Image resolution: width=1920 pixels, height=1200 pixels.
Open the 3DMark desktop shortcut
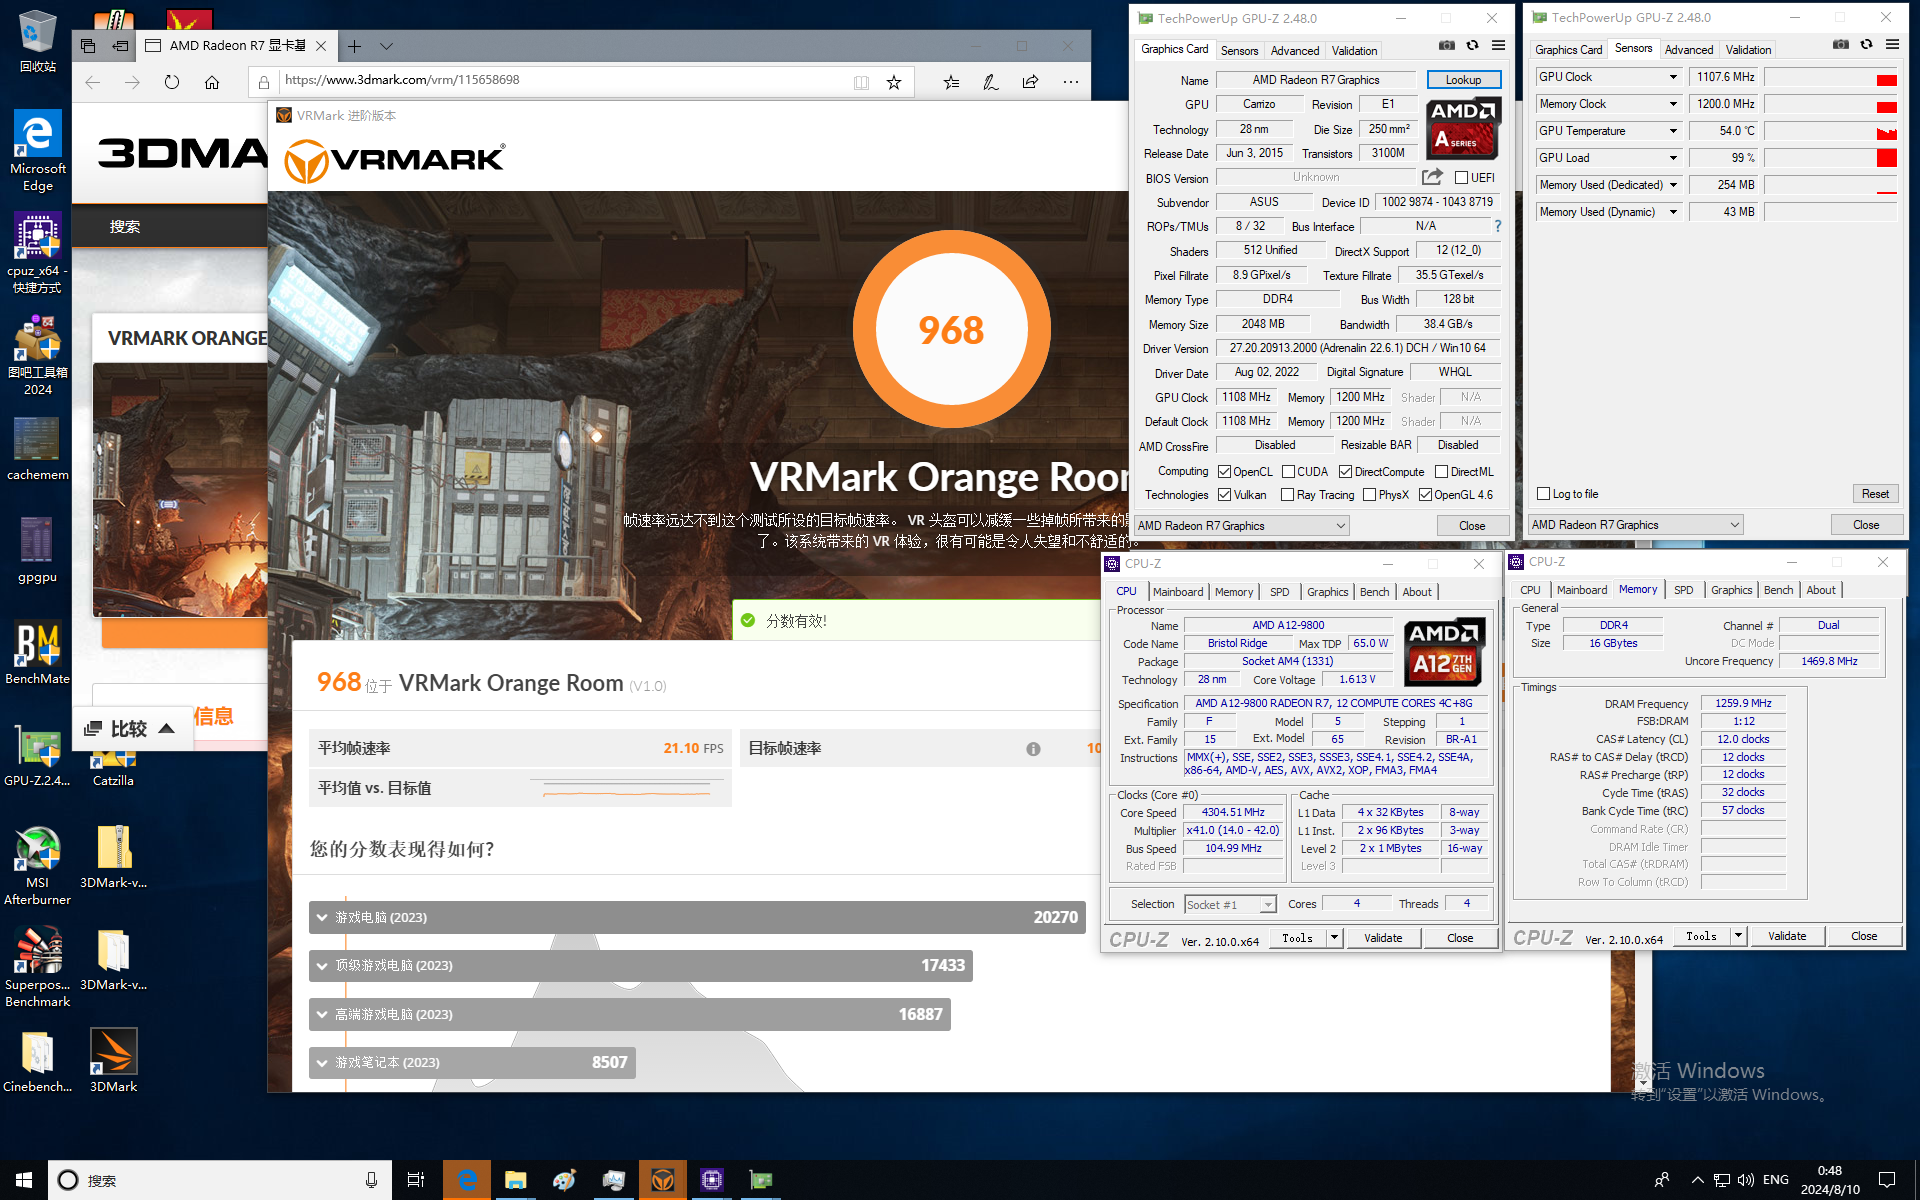(x=113, y=1061)
